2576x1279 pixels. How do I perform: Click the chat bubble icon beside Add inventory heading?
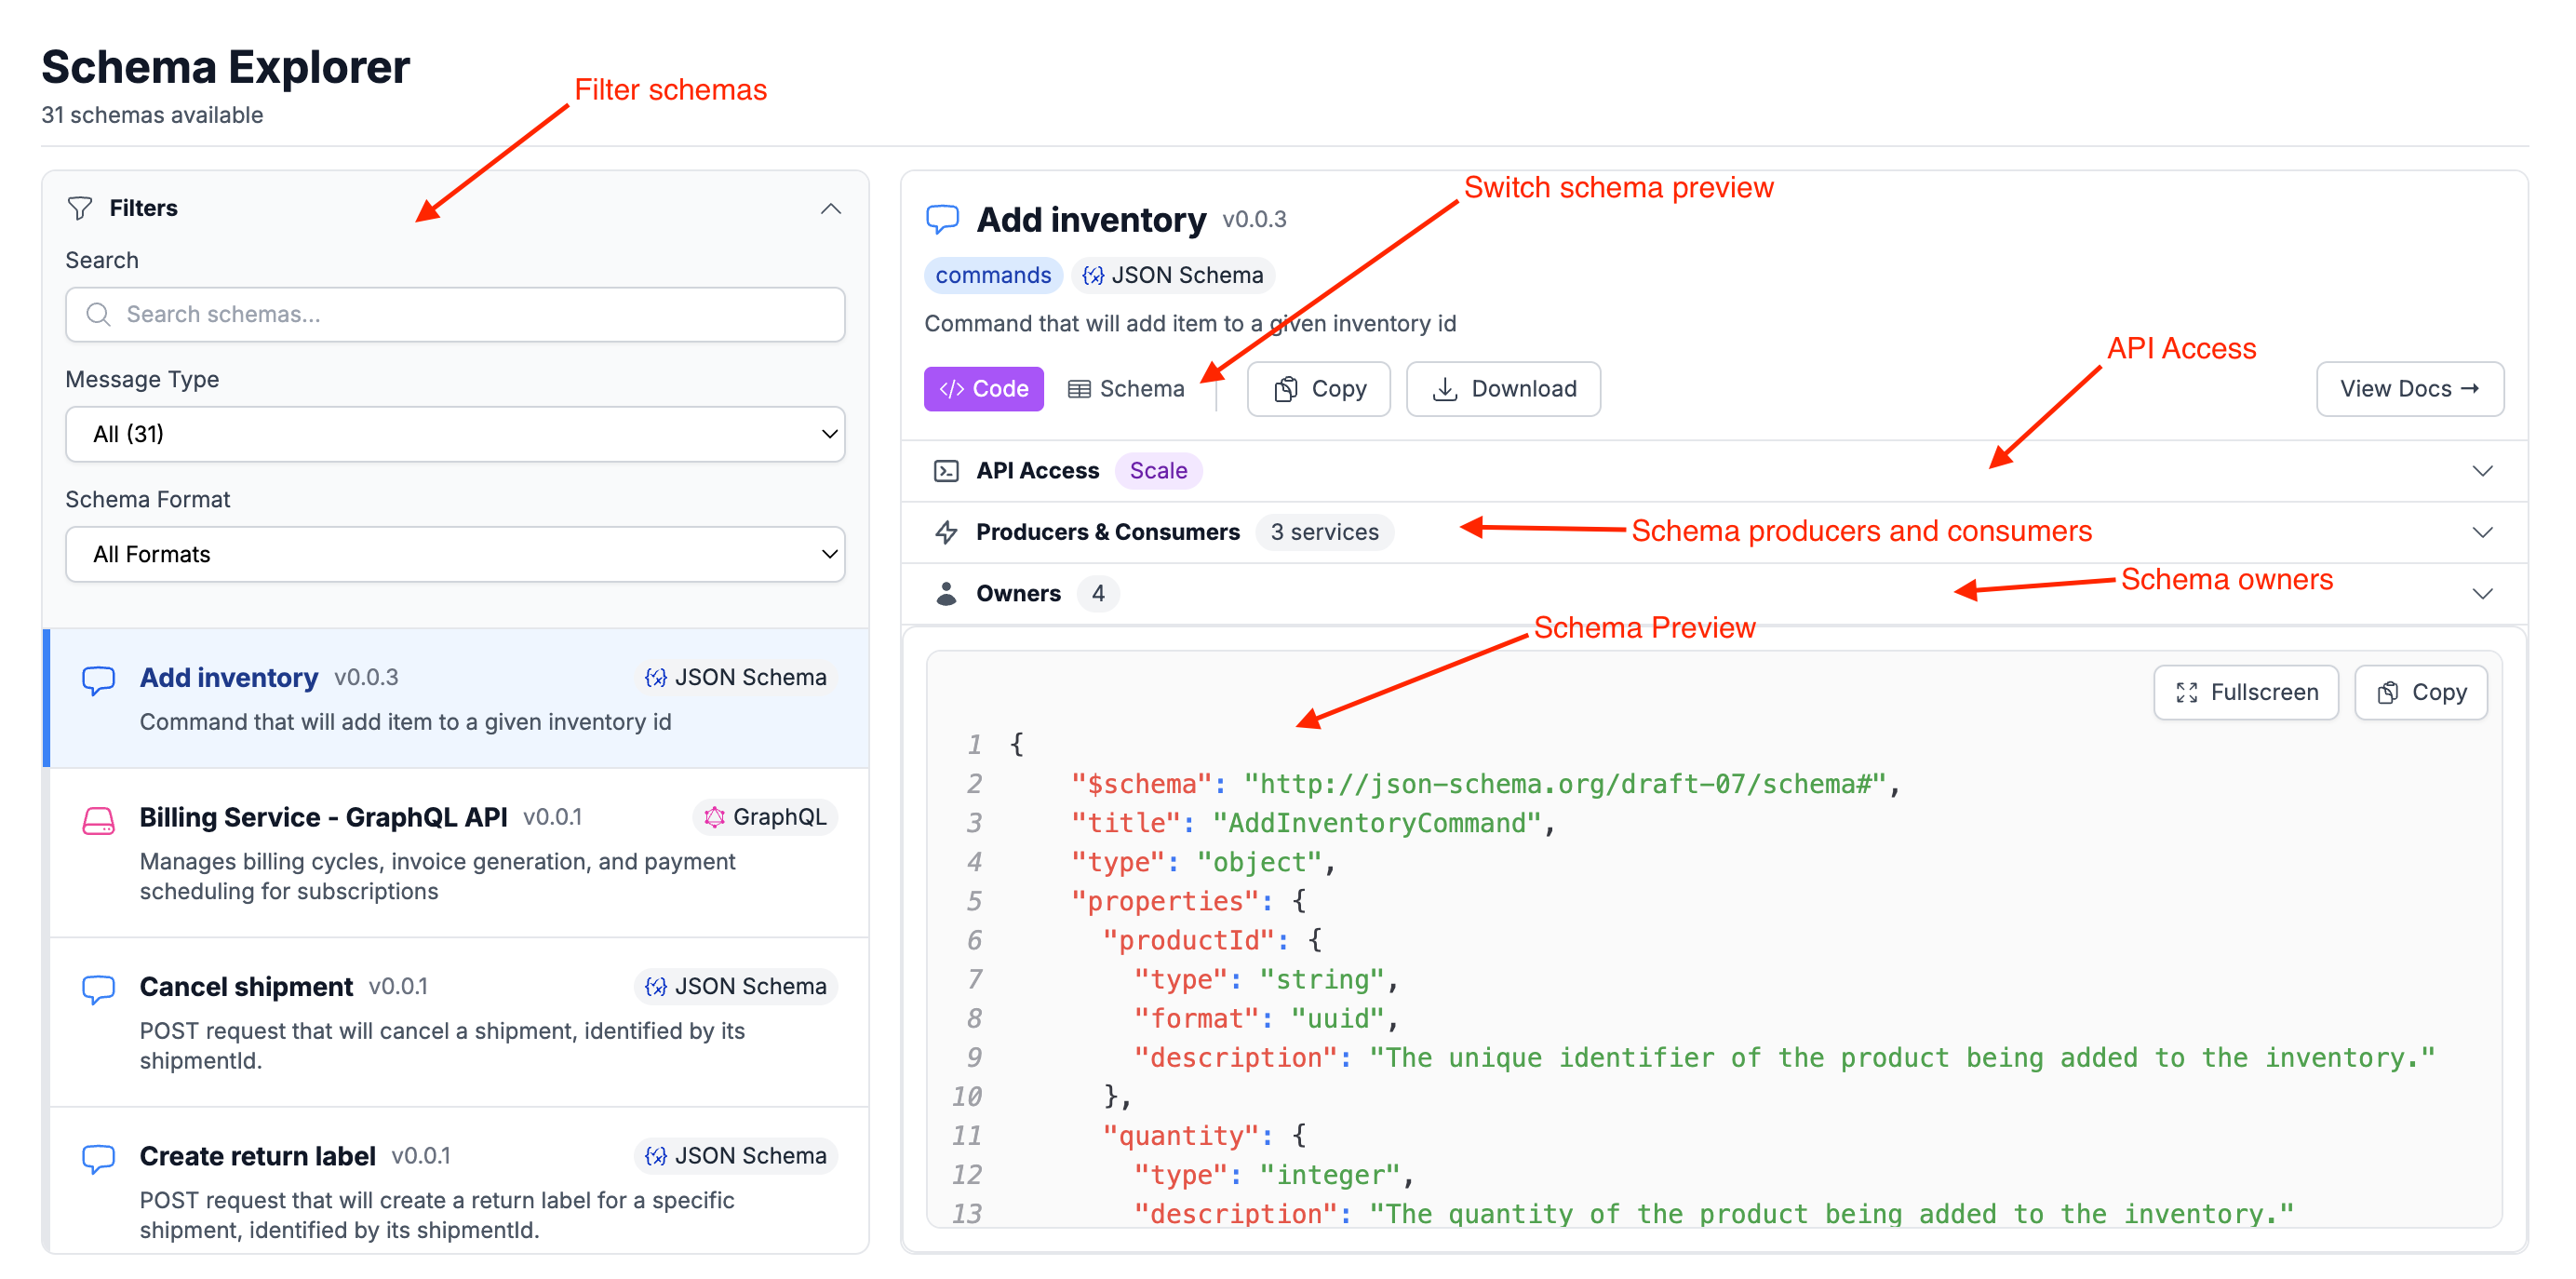point(942,219)
